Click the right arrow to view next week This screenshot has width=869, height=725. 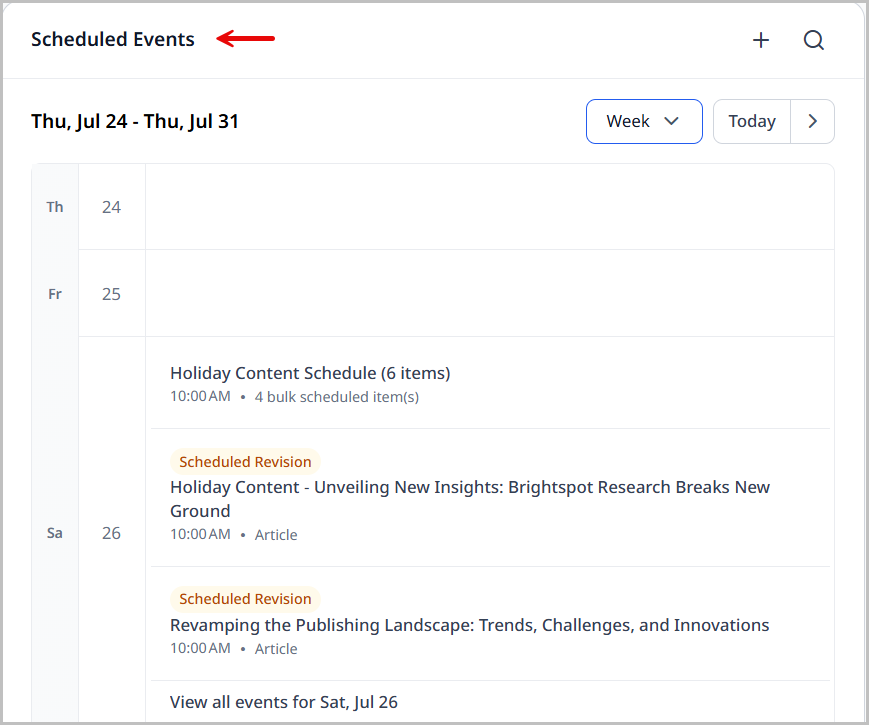812,121
